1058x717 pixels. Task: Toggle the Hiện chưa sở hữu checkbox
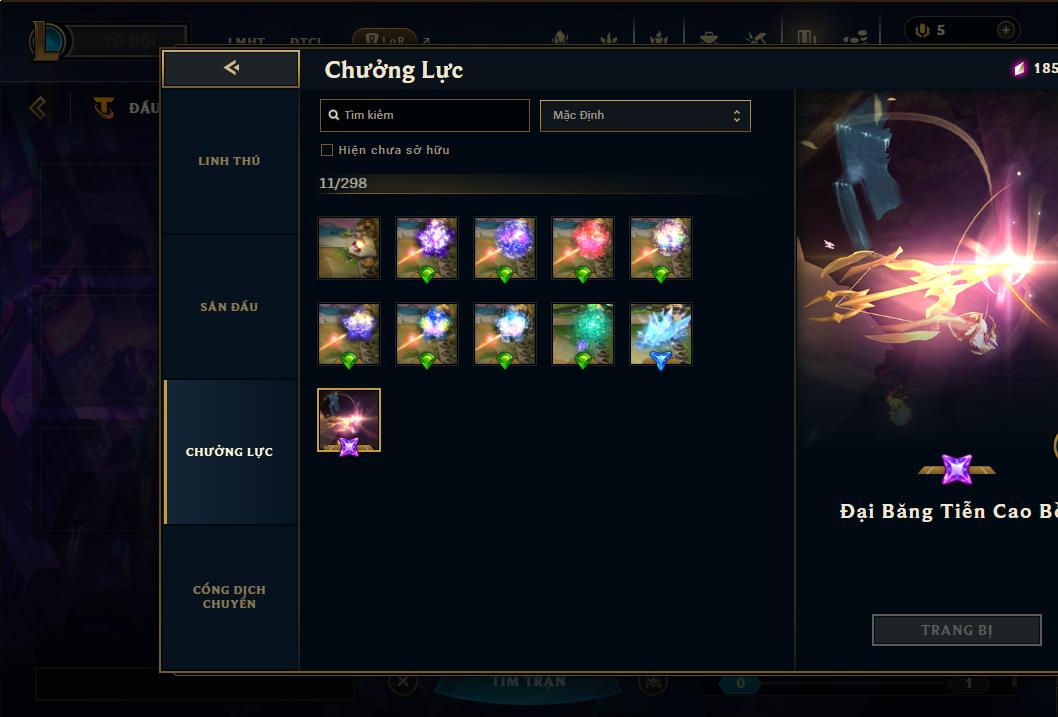(327, 150)
